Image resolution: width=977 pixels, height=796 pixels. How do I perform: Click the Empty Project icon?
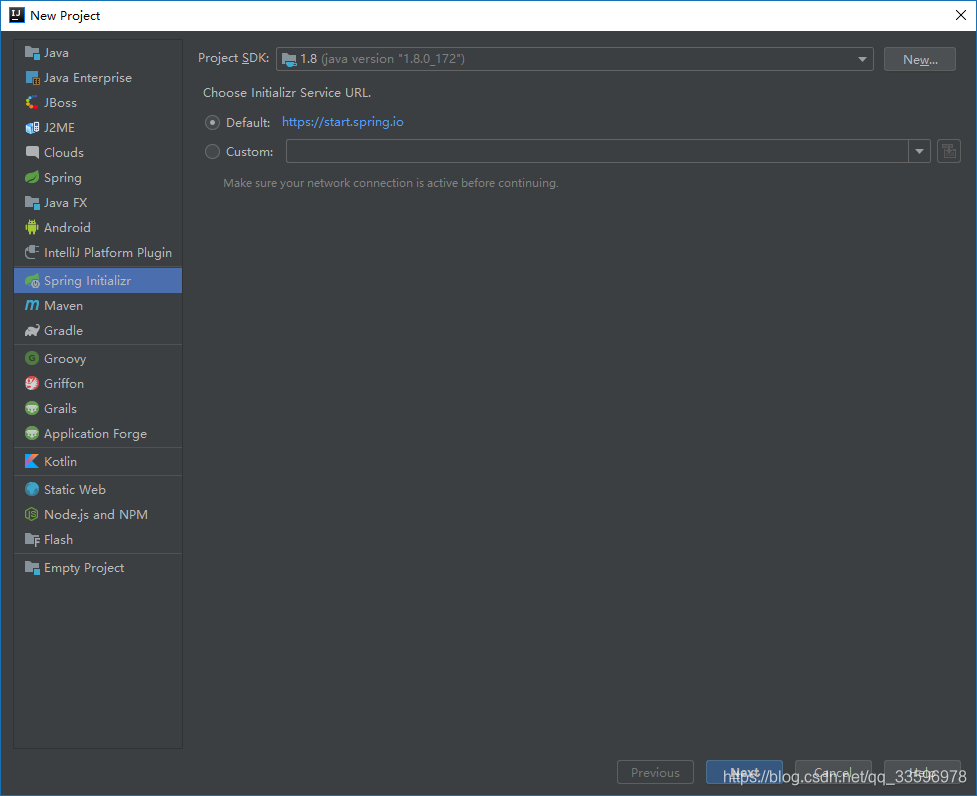pyautogui.click(x=32, y=567)
